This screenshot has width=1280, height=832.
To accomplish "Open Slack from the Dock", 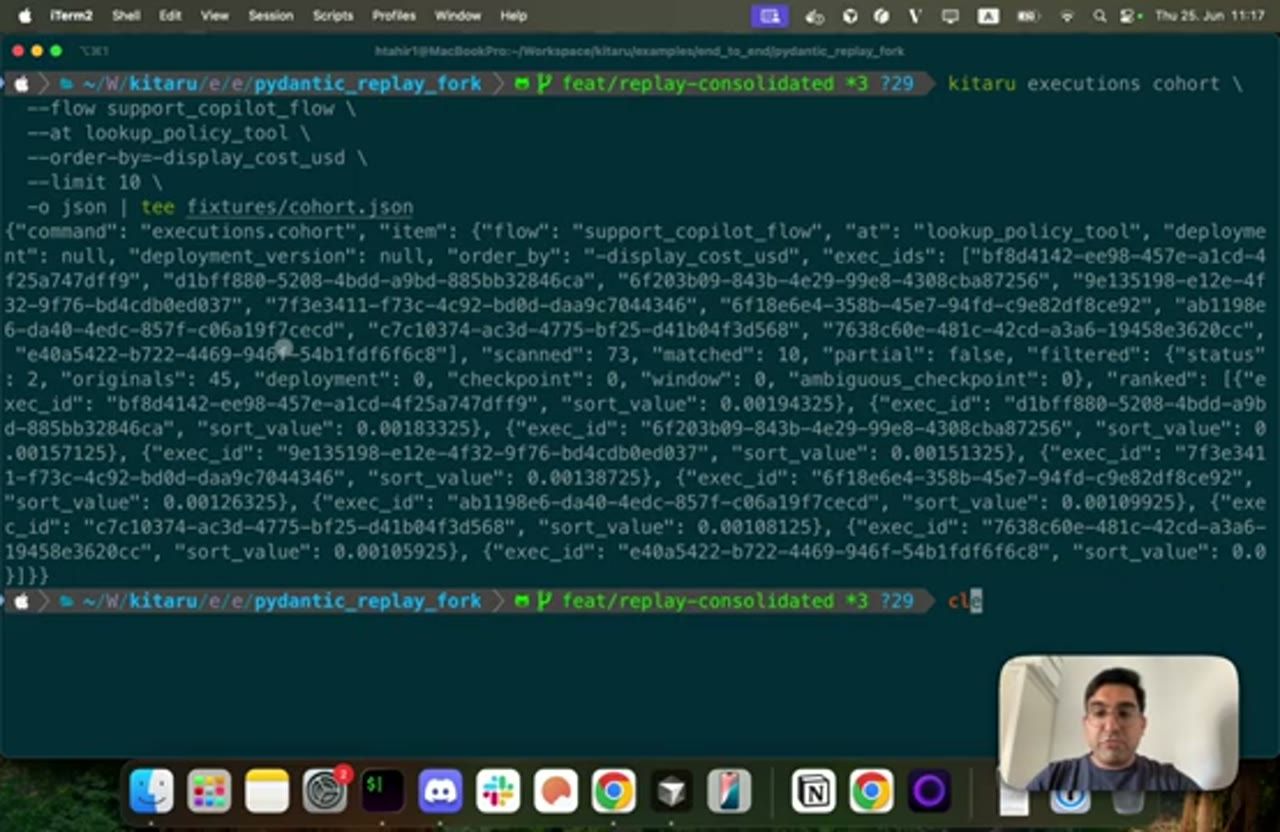I will pos(498,792).
